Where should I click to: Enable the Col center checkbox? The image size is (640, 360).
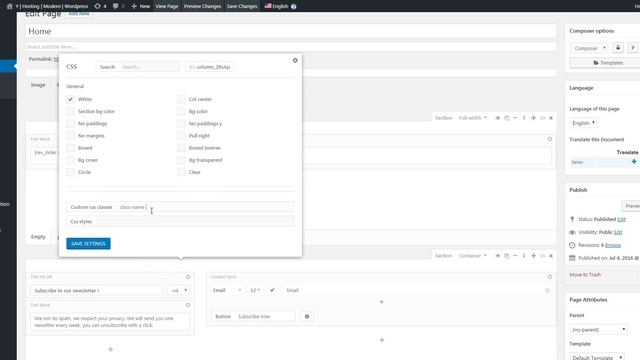click(181, 99)
